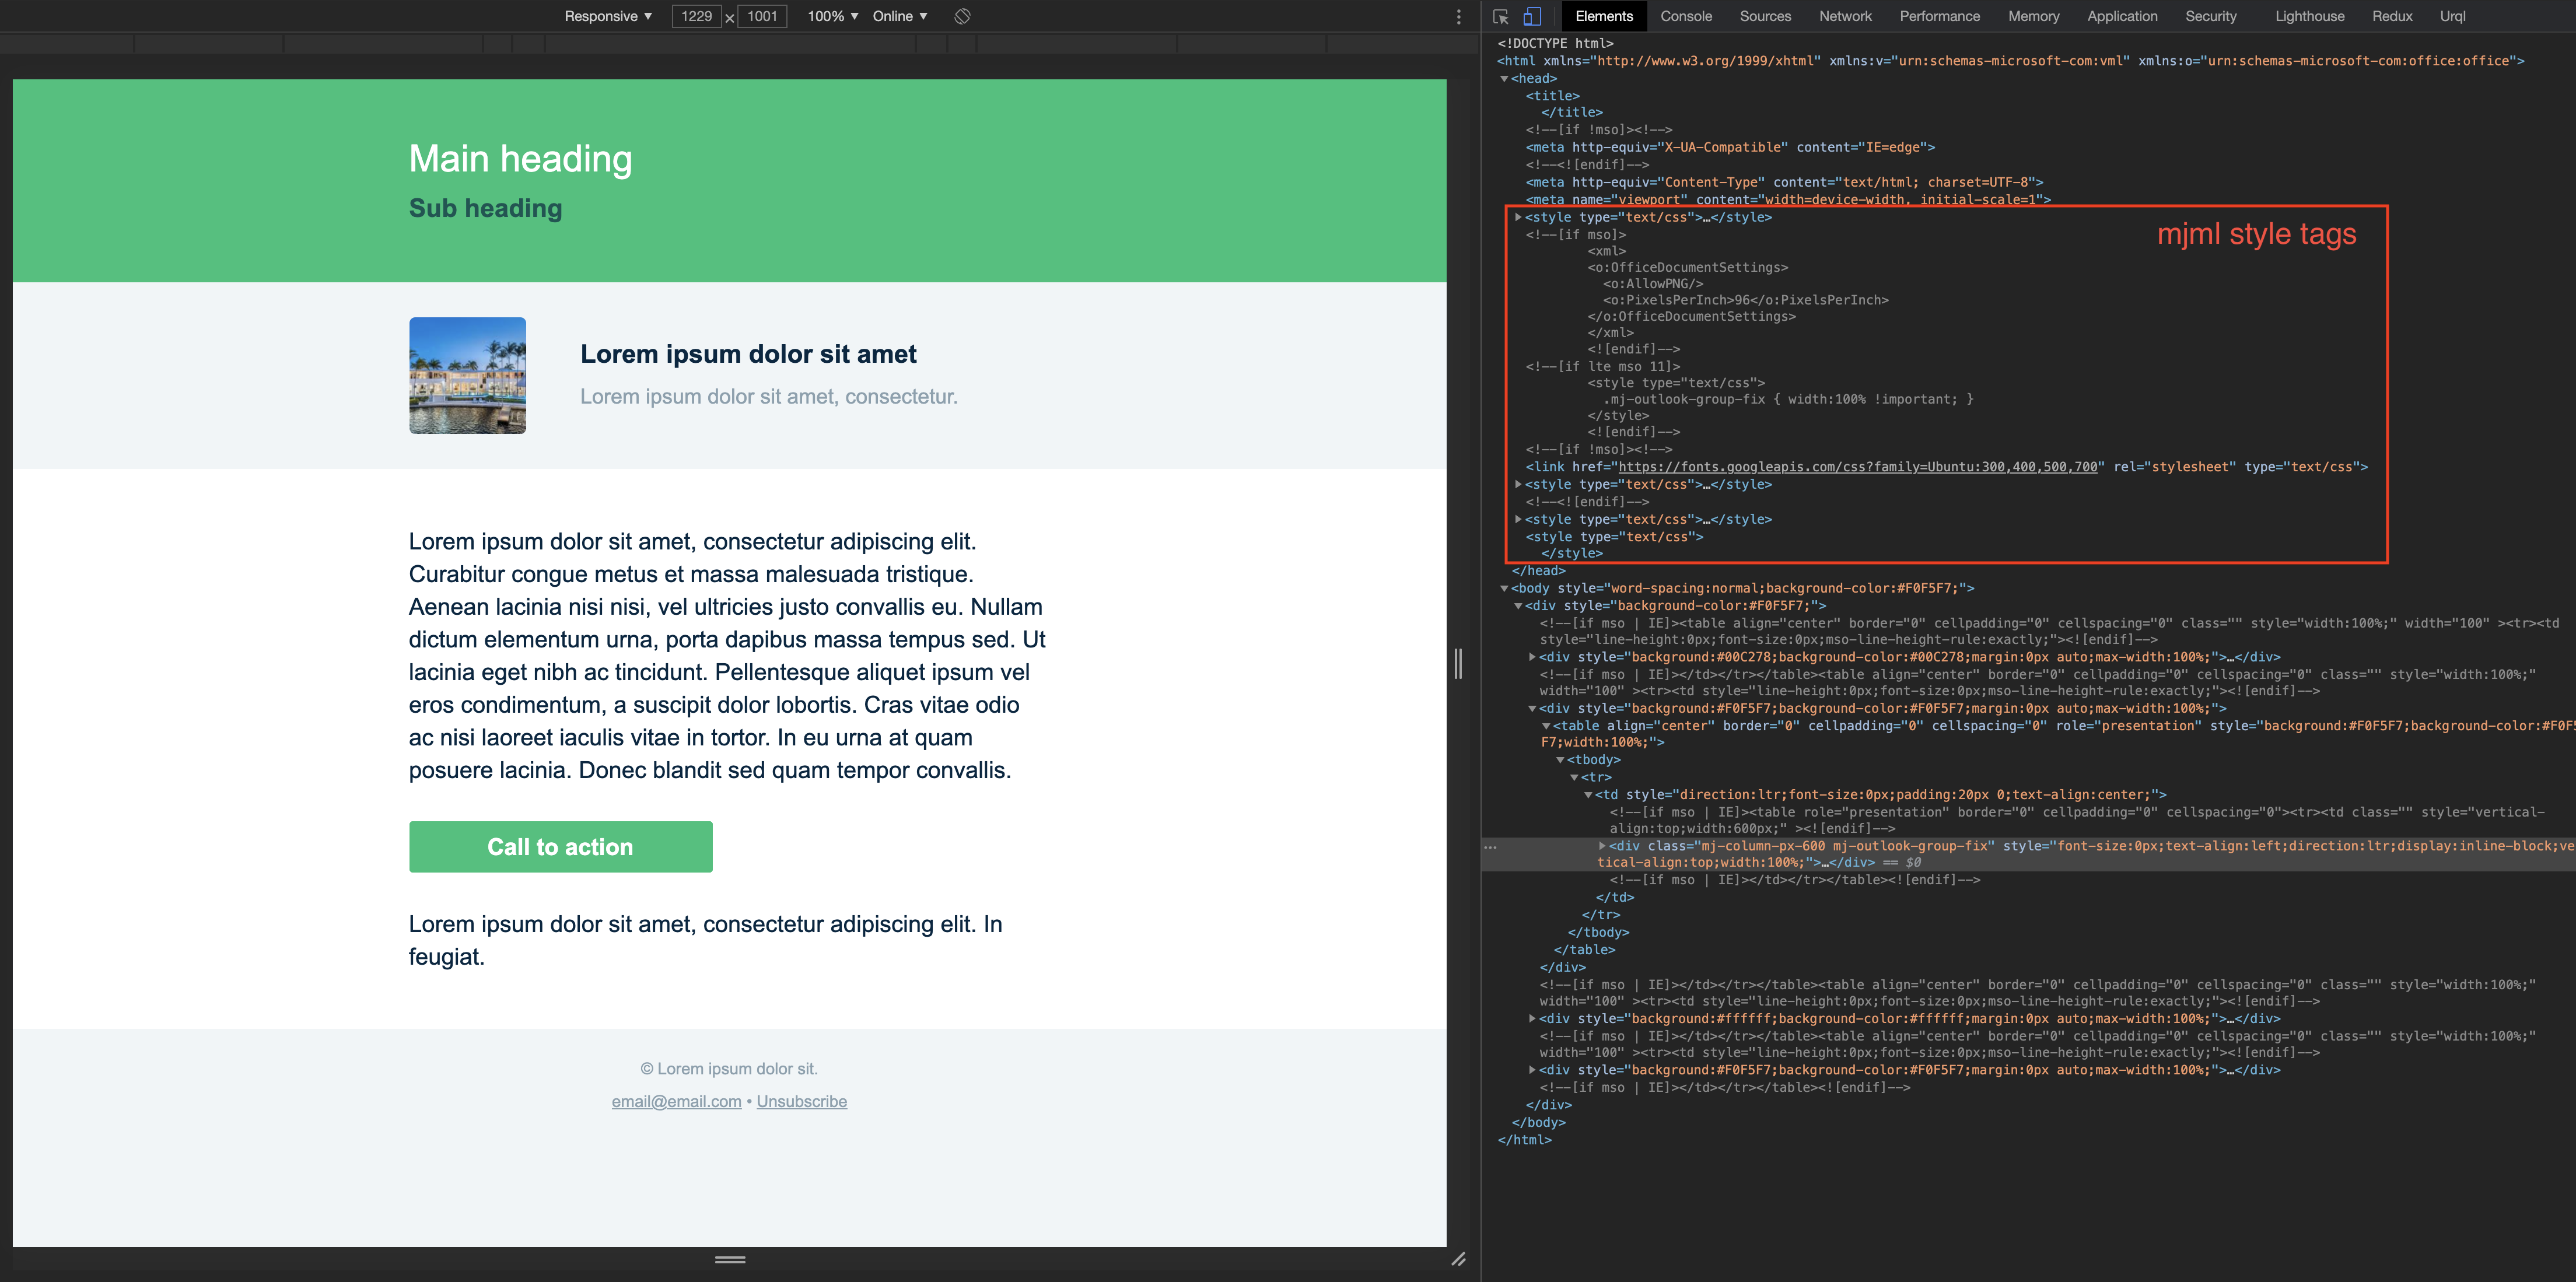Image resolution: width=2576 pixels, height=1282 pixels.
Task: Click the rotate orientation icon
Action: [961, 16]
